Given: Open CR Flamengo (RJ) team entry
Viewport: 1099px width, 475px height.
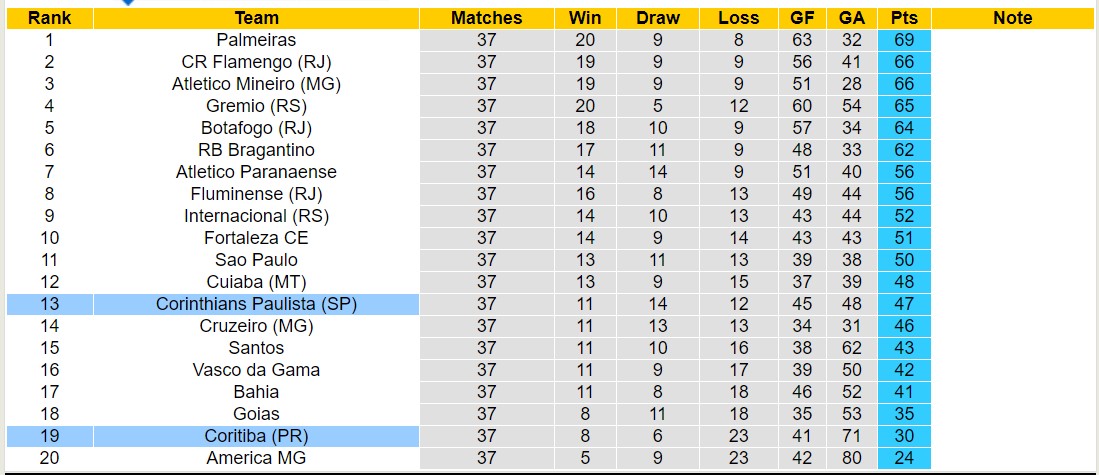Looking at the screenshot, I should point(256,62).
